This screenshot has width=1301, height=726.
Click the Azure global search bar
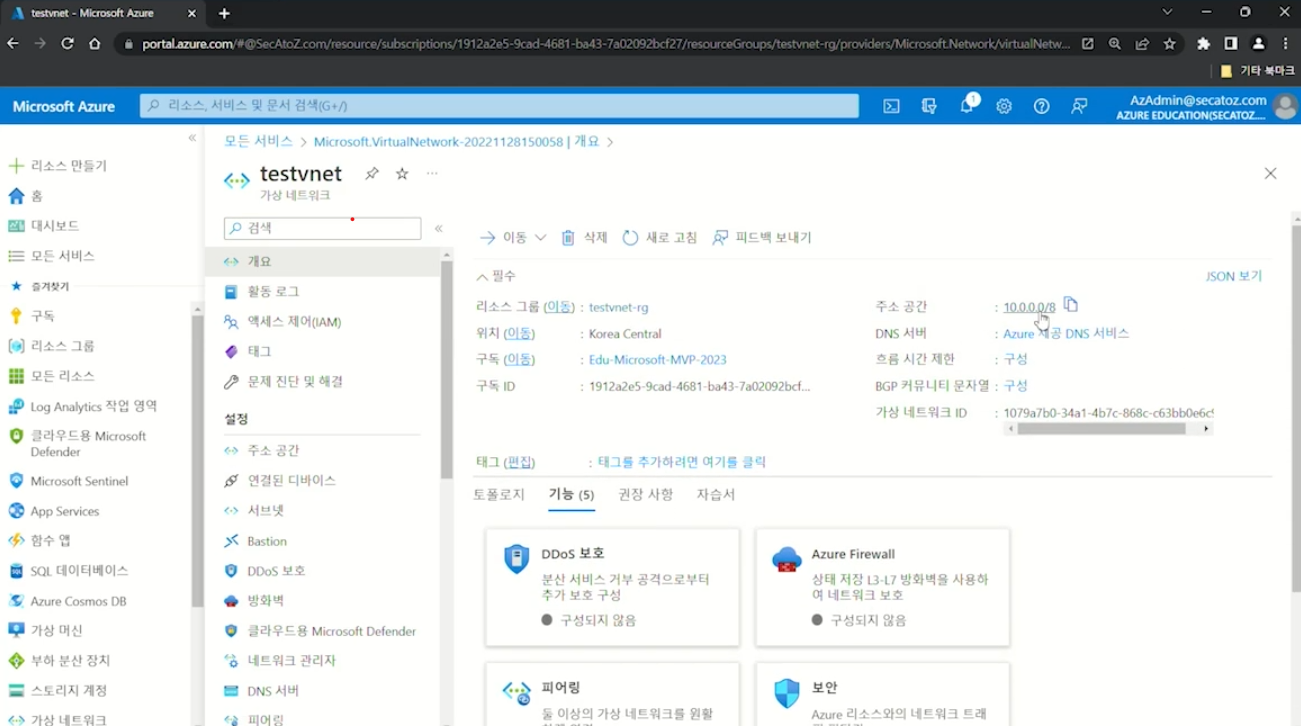(x=499, y=106)
